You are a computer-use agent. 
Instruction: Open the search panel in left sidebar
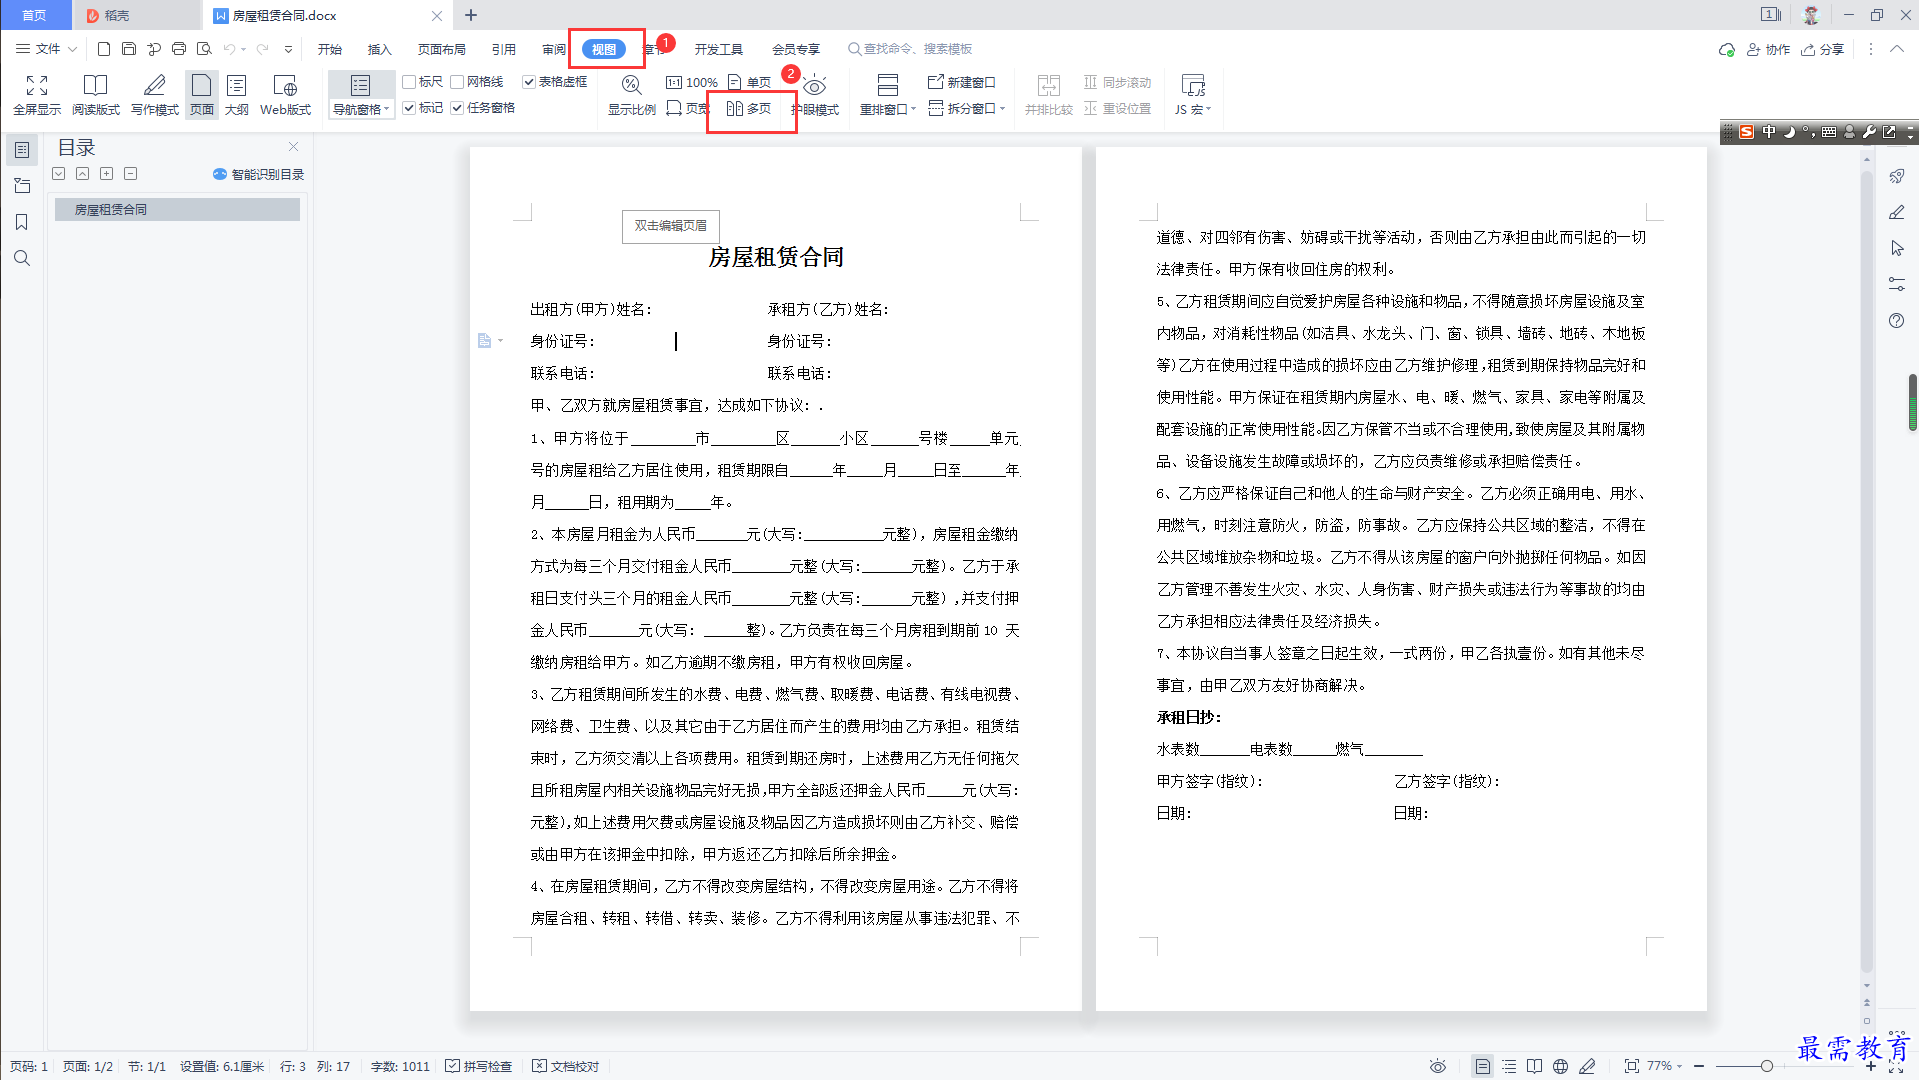coord(22,258)
